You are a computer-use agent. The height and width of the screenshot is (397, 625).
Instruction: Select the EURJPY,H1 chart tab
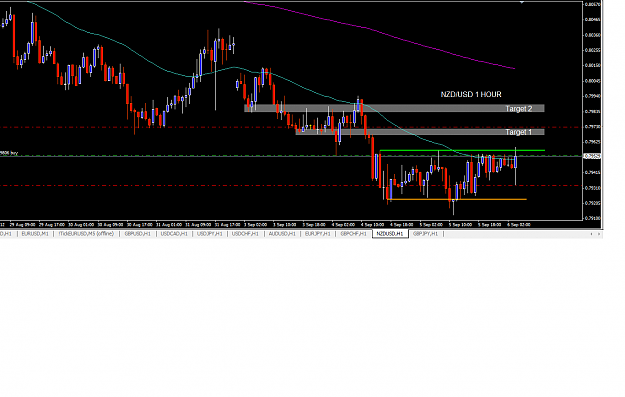coord(318,234)
